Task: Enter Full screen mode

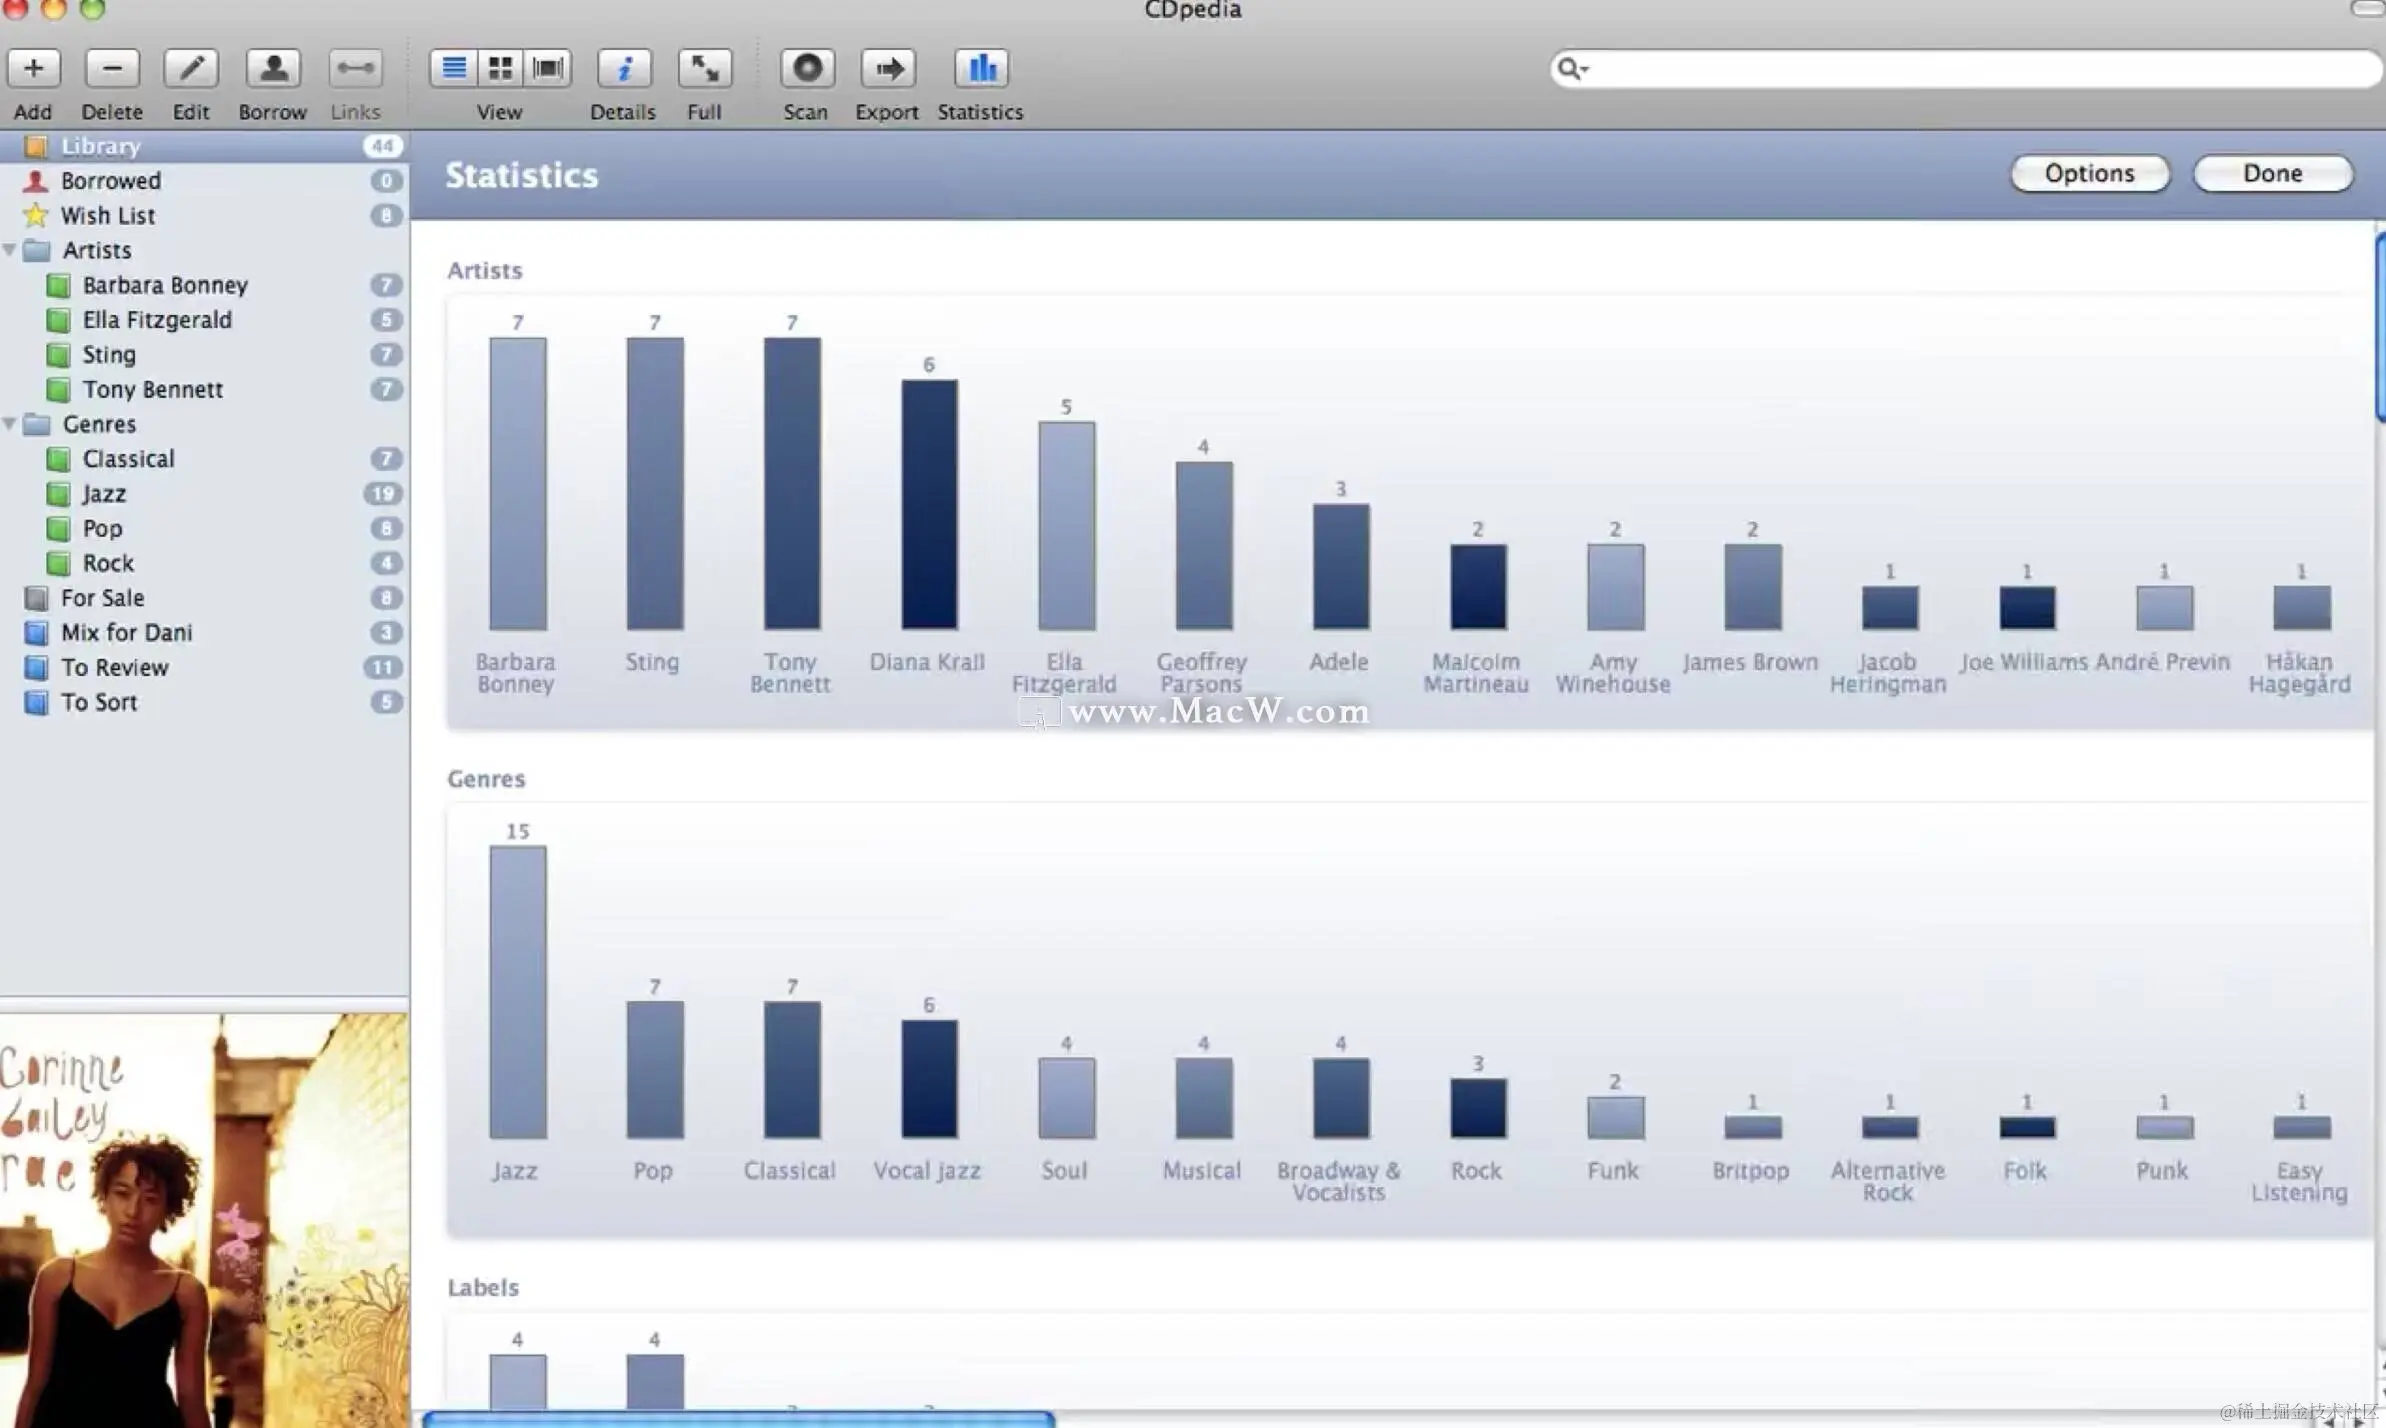Action: coord(705,68)
